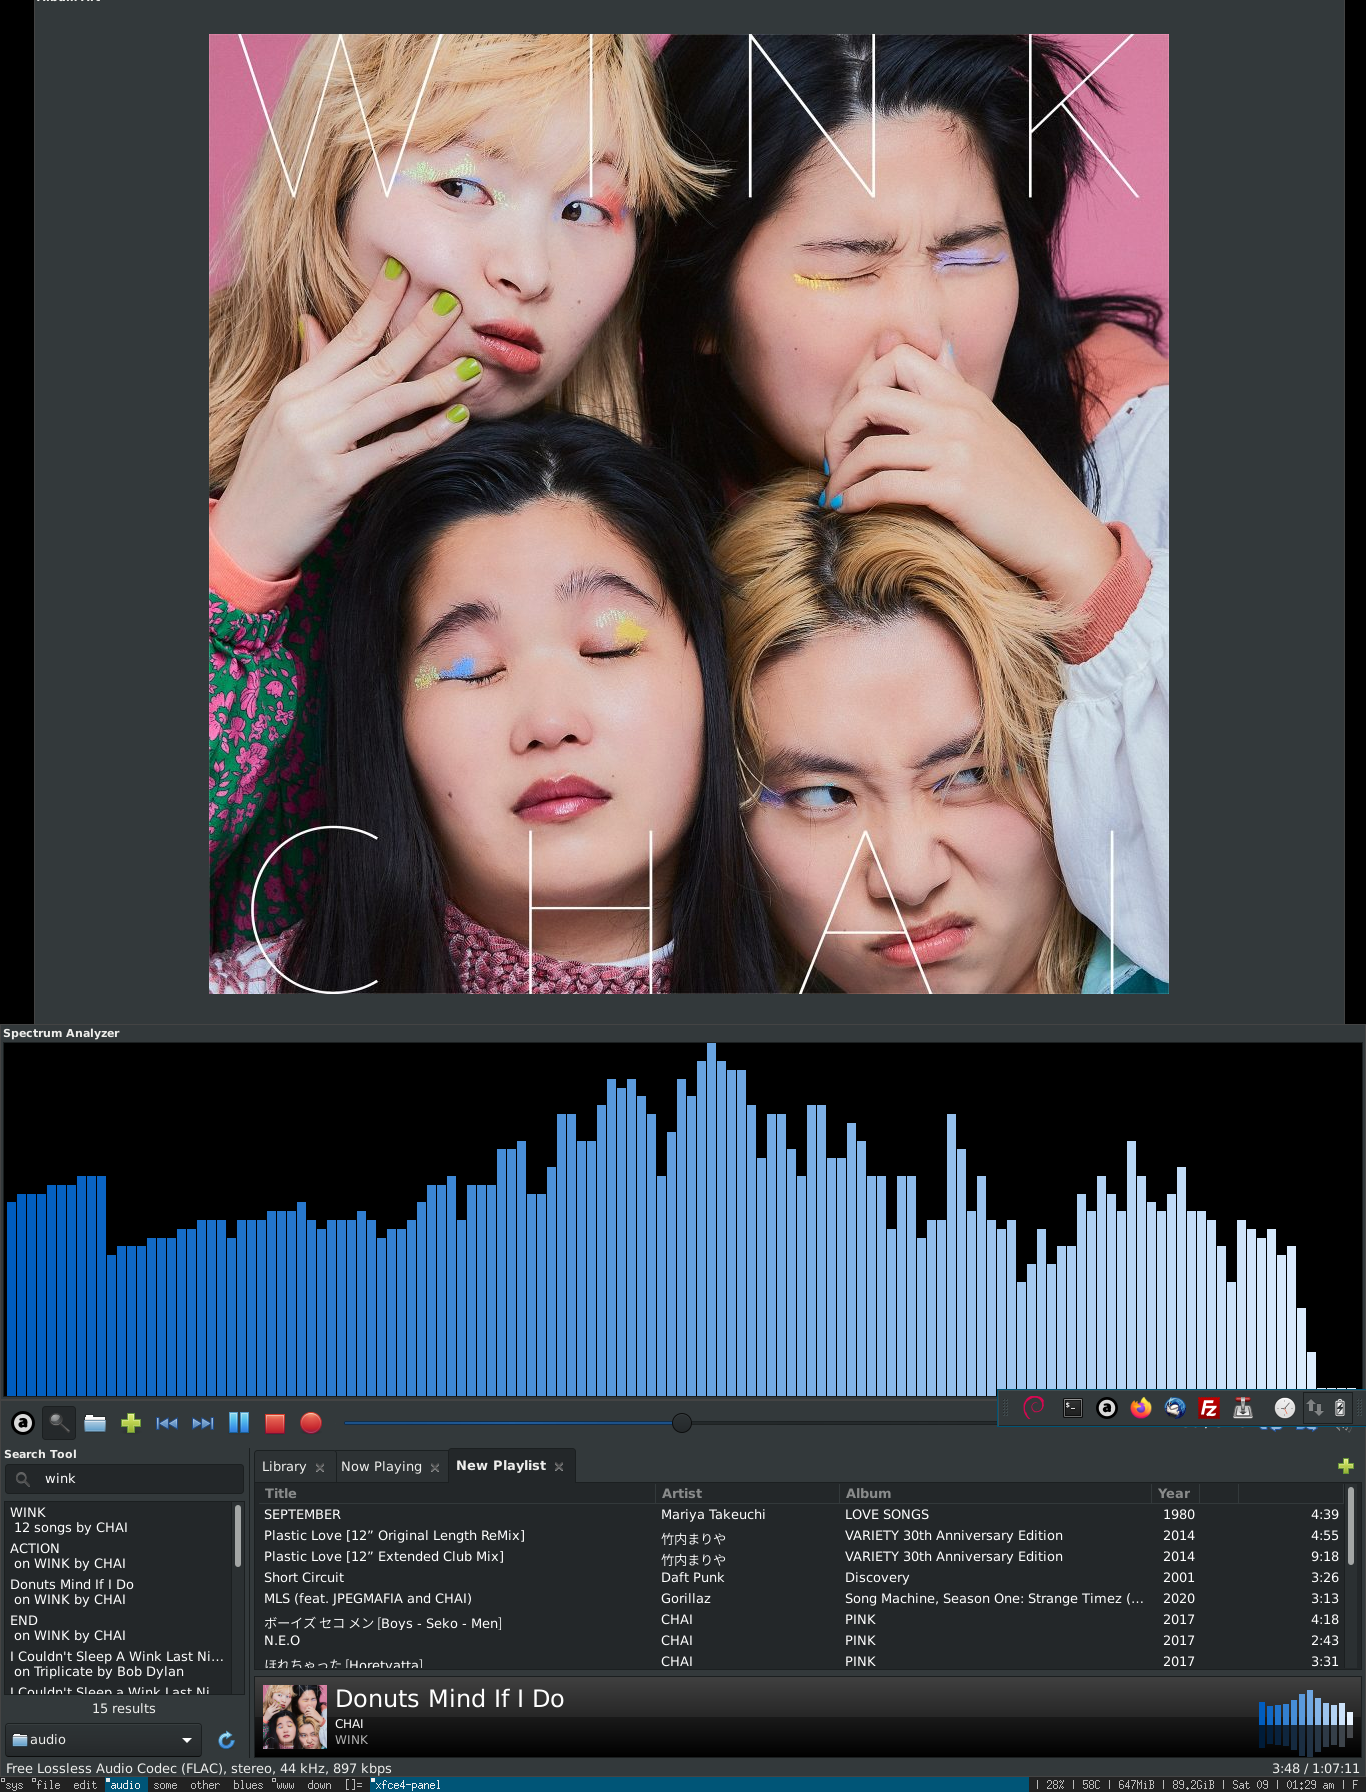Sort playlist by Artist column header

tap(747, 1493)
